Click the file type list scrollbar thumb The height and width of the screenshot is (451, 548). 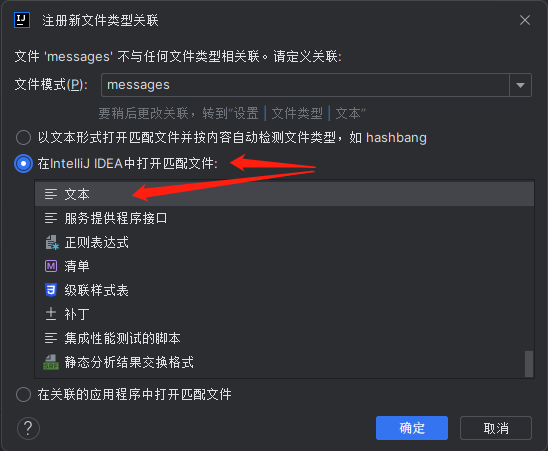529,364
